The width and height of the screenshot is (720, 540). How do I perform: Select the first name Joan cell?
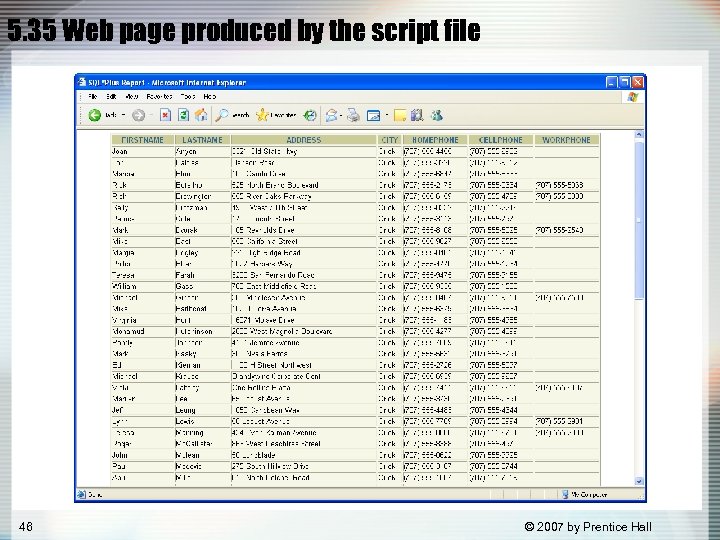tap(142, 152)
